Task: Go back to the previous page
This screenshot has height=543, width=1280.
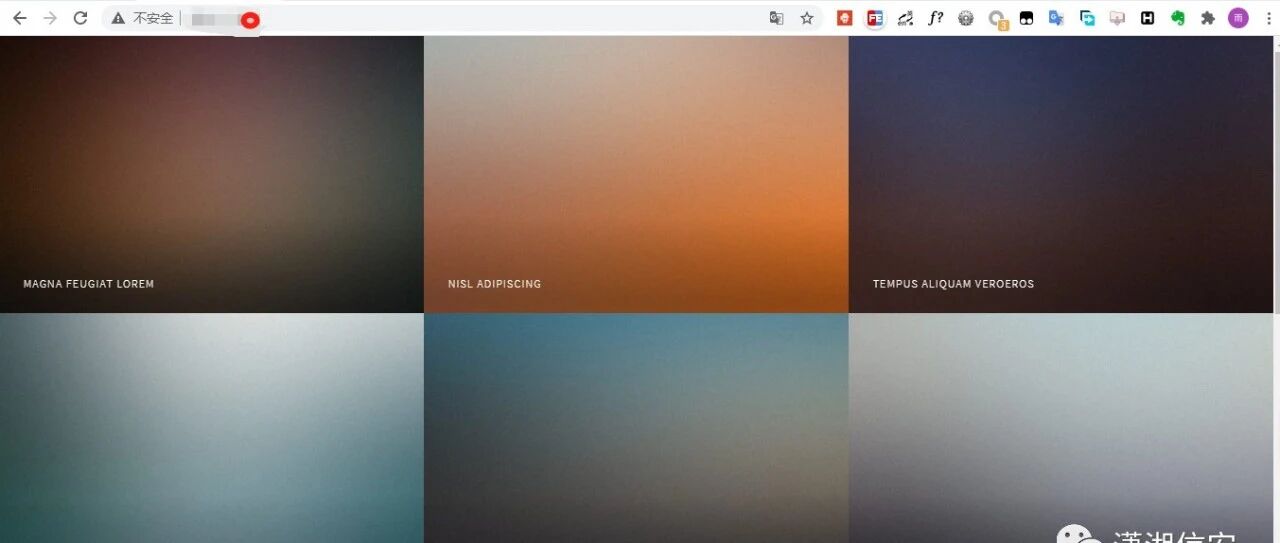Action: 19,18
